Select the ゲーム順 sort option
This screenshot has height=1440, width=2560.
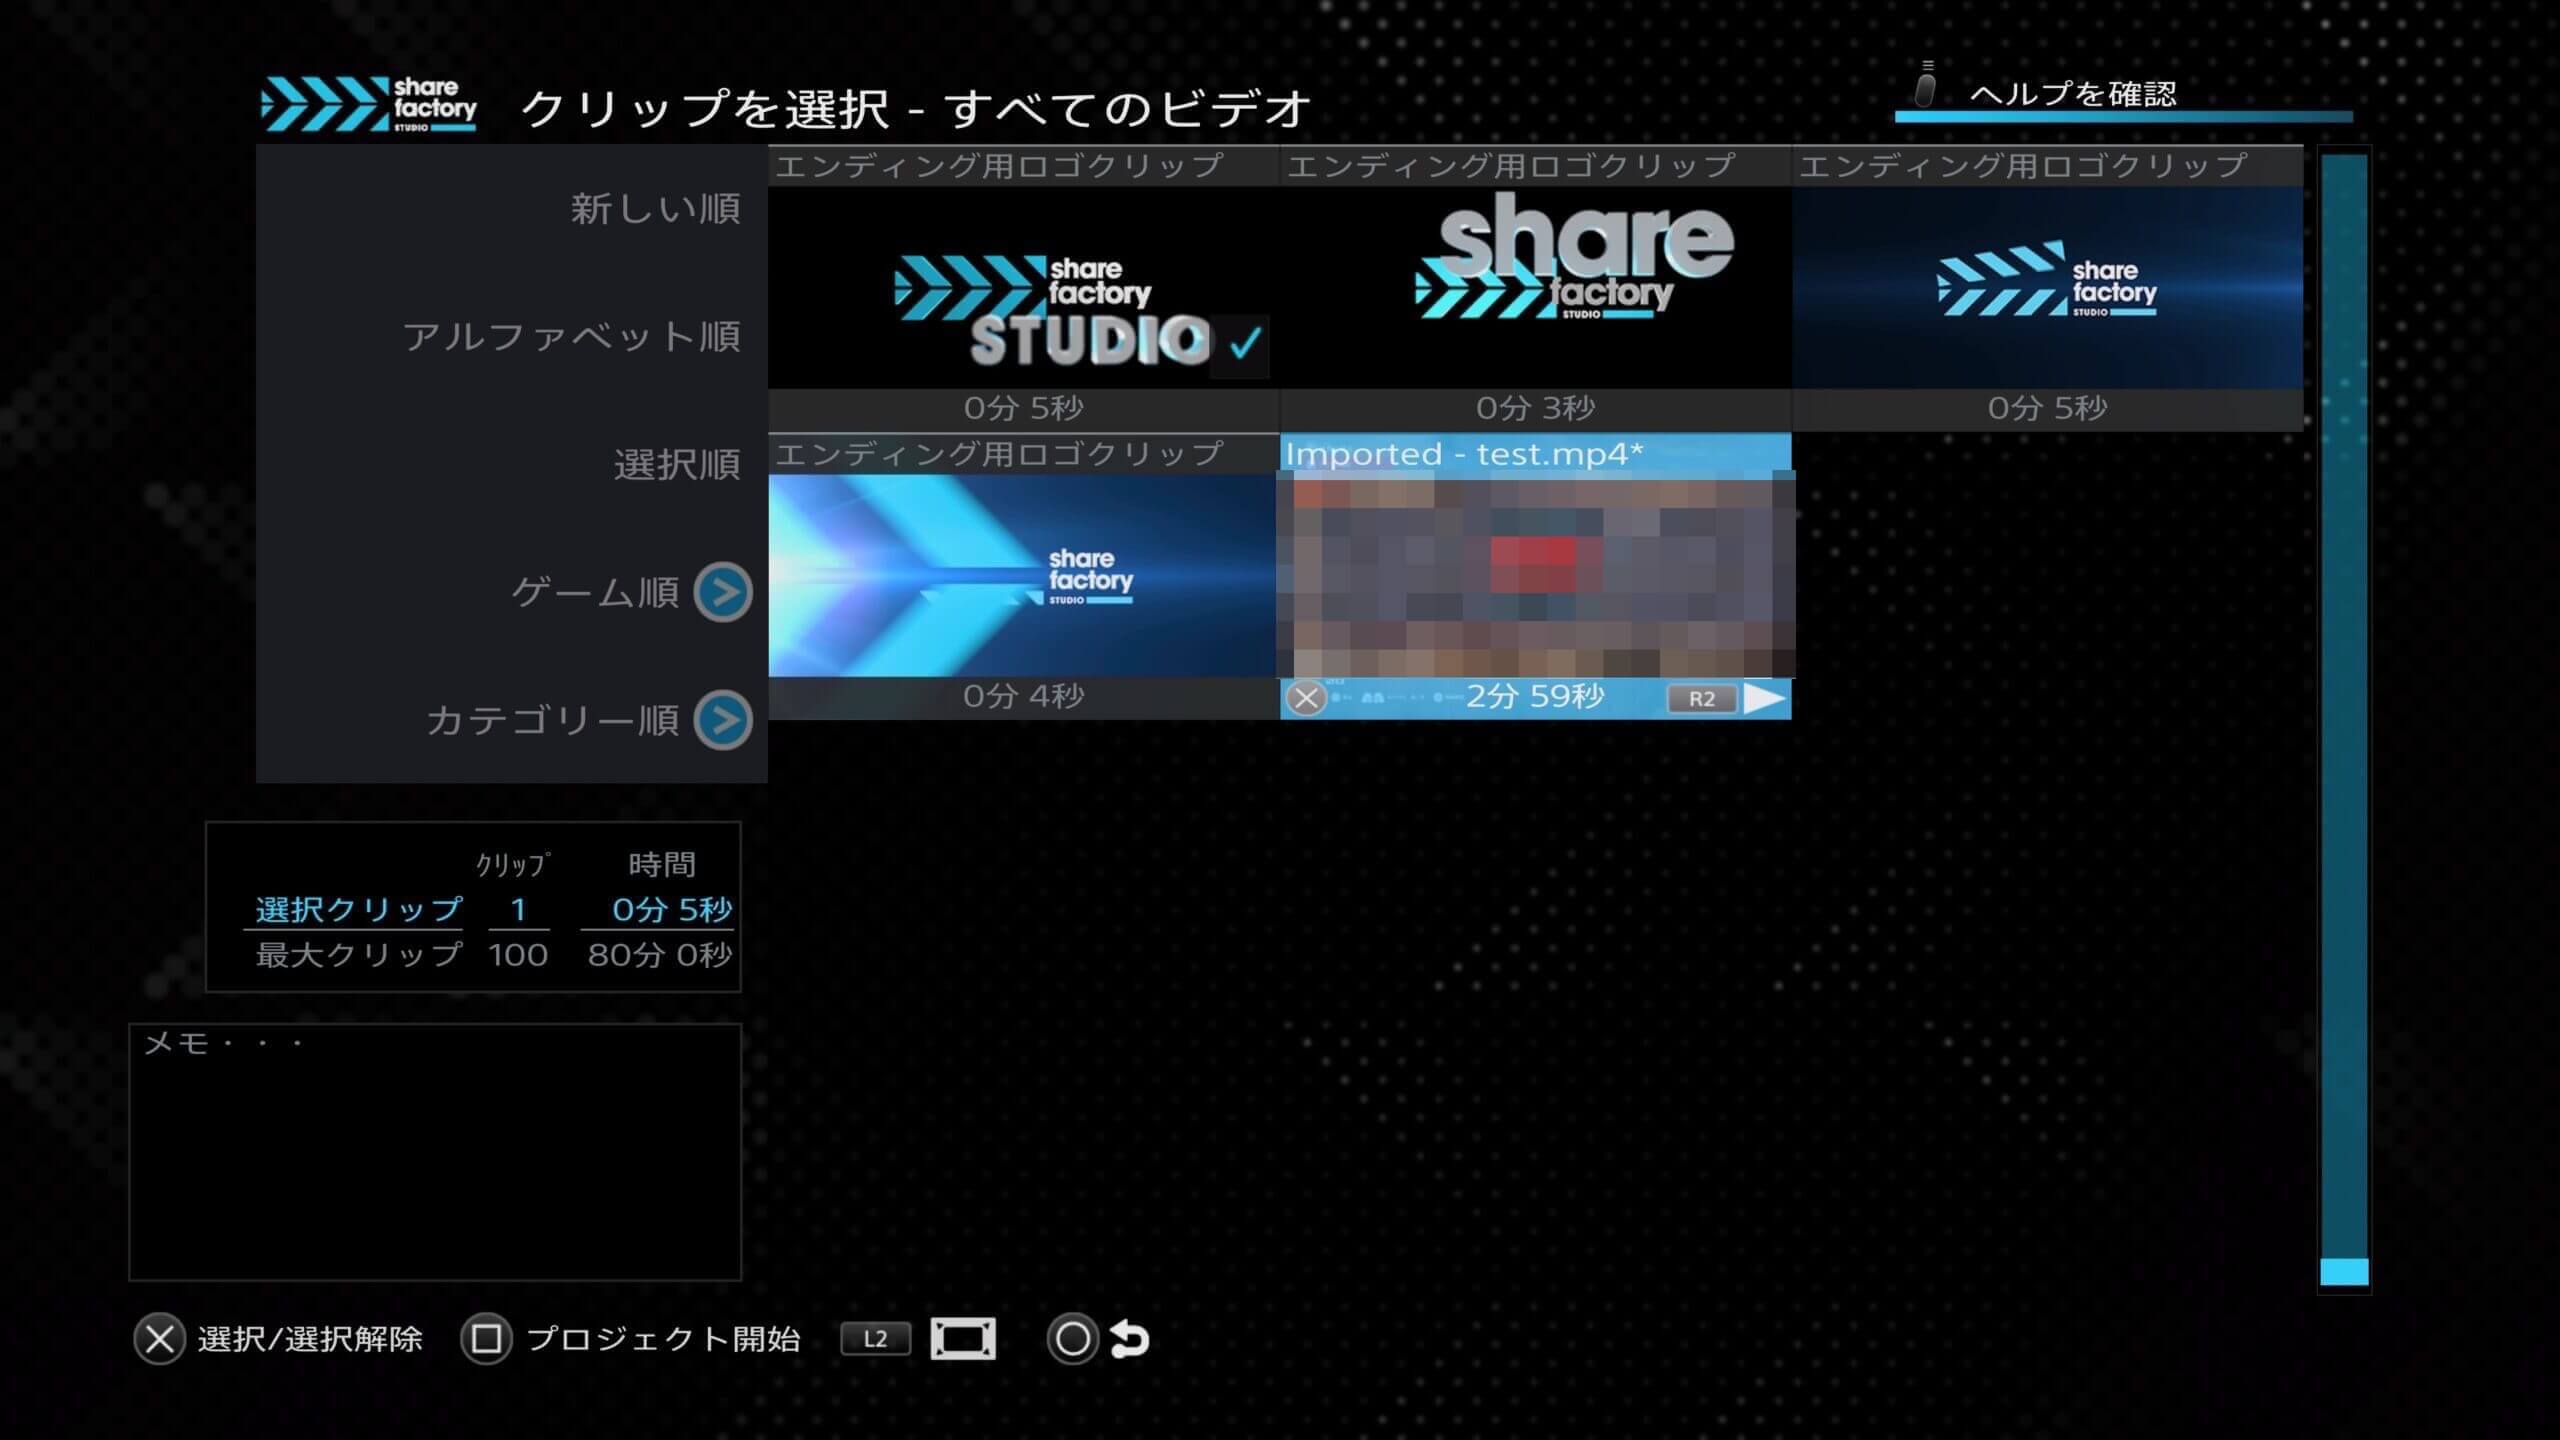point(596,592)
